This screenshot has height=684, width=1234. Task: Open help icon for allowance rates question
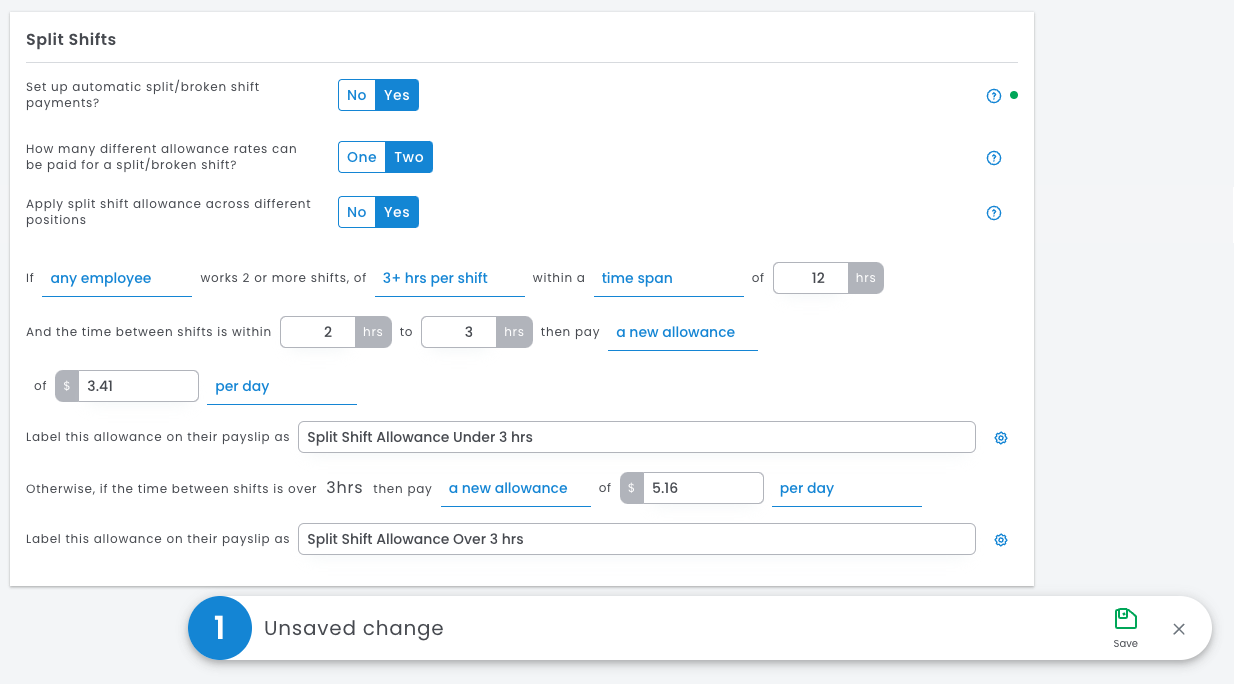point(993,158)
